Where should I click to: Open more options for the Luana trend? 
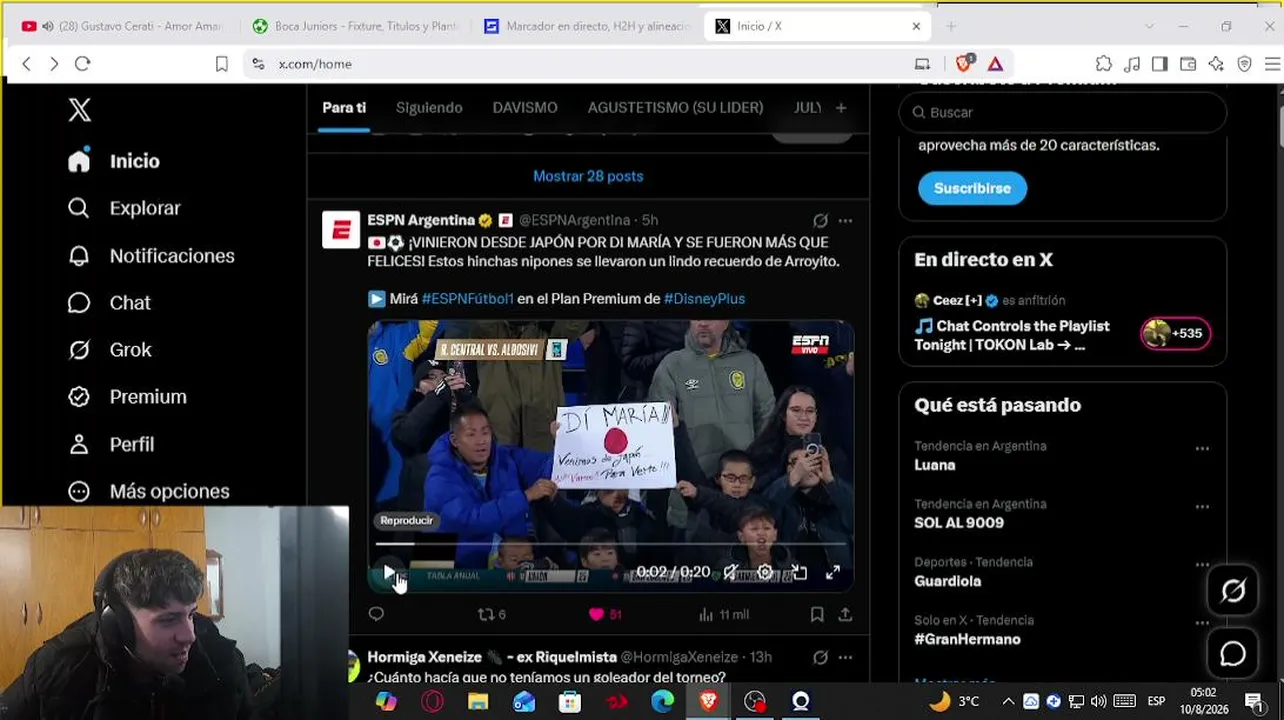(x=1202, y=448)
